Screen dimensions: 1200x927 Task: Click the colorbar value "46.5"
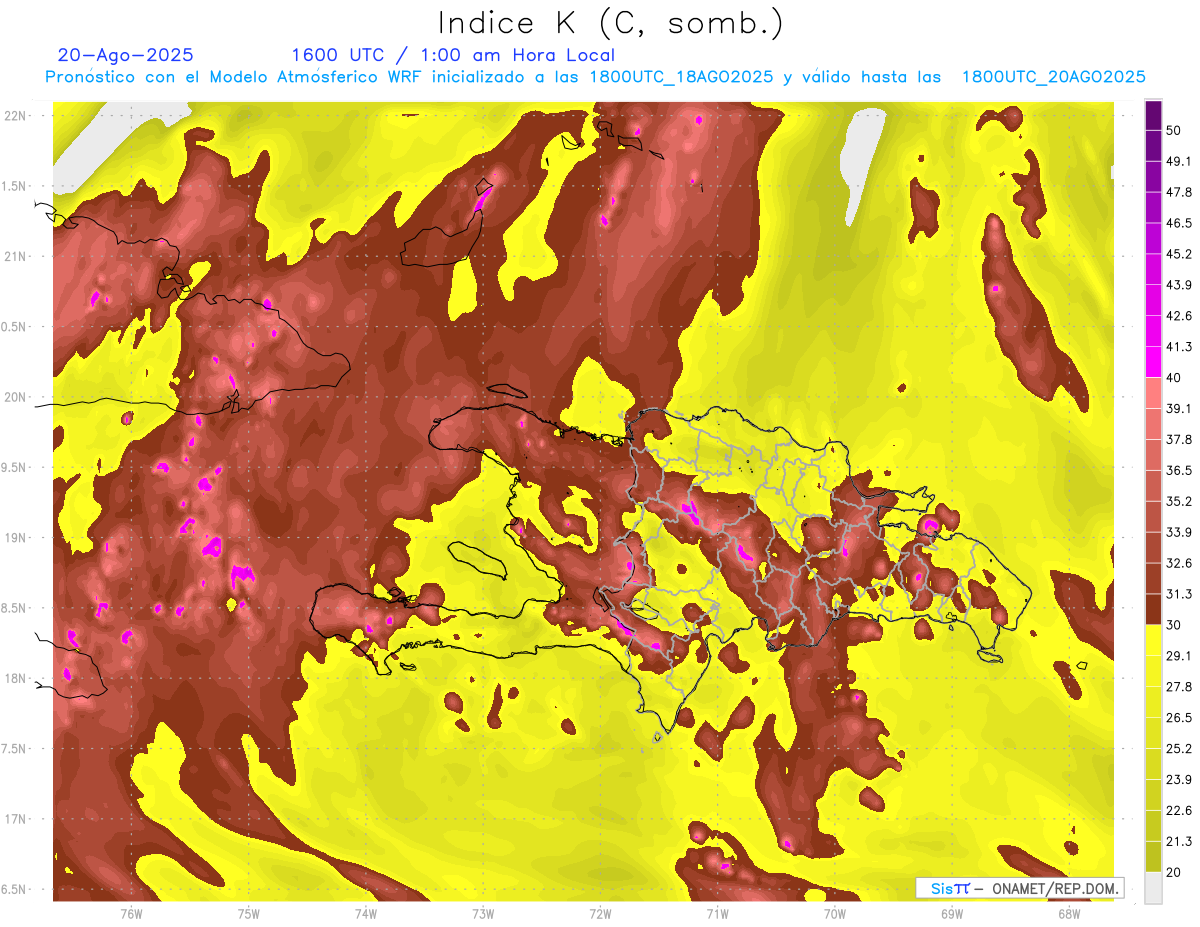tap(1178, 223)
